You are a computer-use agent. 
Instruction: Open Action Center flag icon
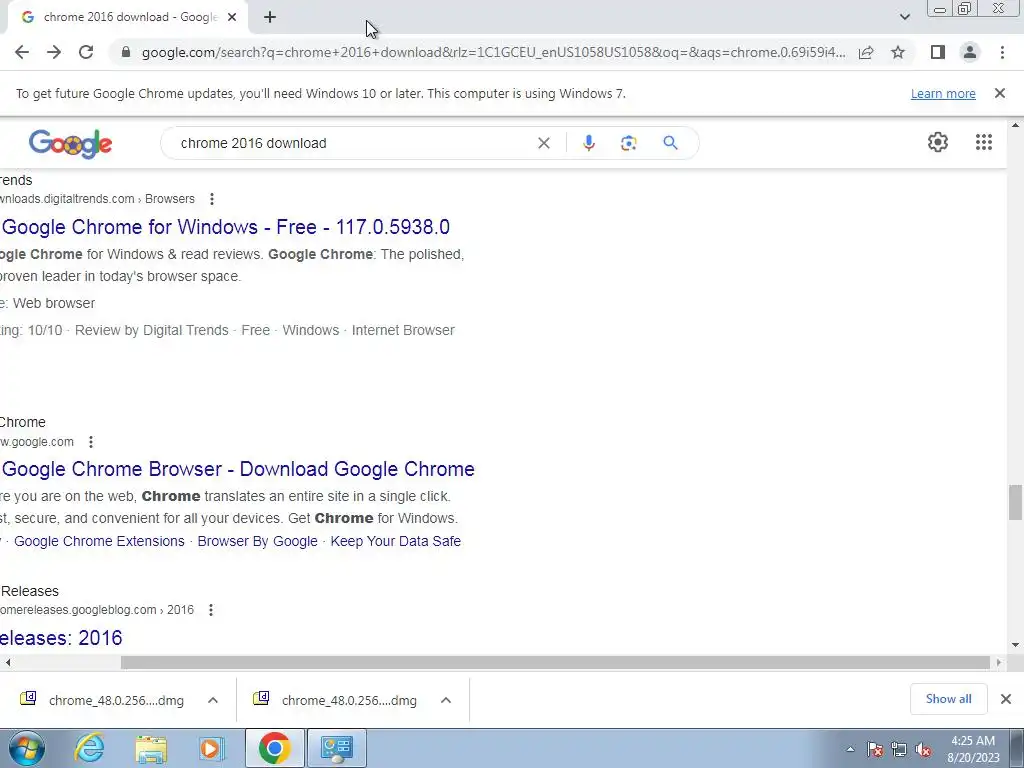tap(875, 750)
